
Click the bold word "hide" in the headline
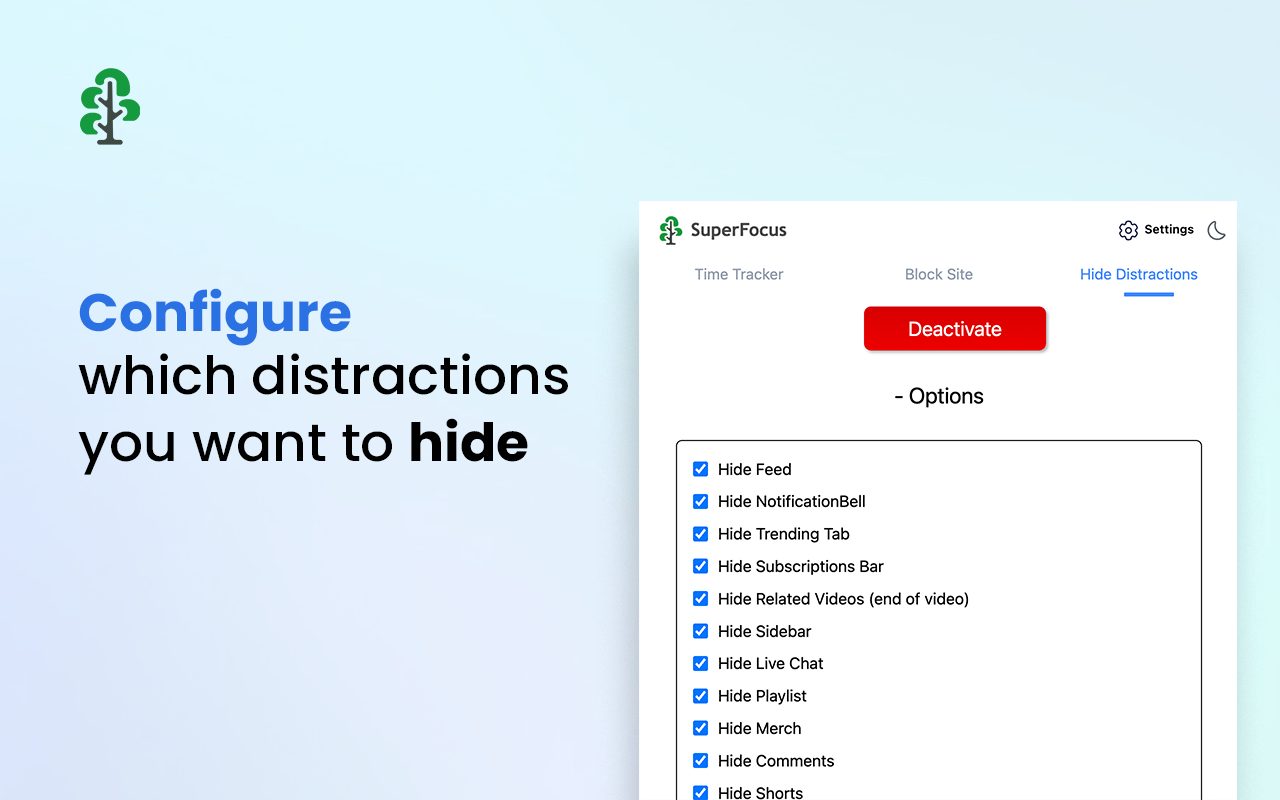(468, 441)
